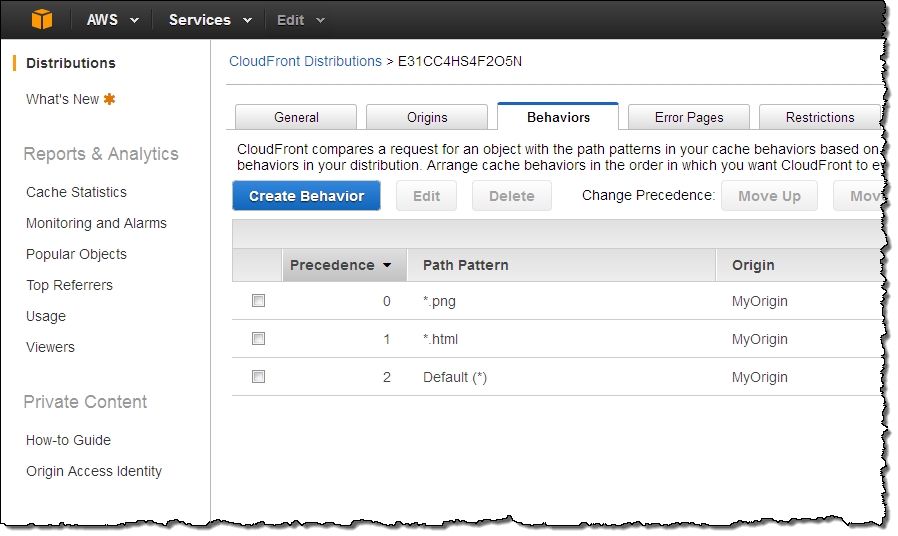This screenshot has height=536, width=898.
Task: Click the Path Pattern column header
Action: coord(465,265)
